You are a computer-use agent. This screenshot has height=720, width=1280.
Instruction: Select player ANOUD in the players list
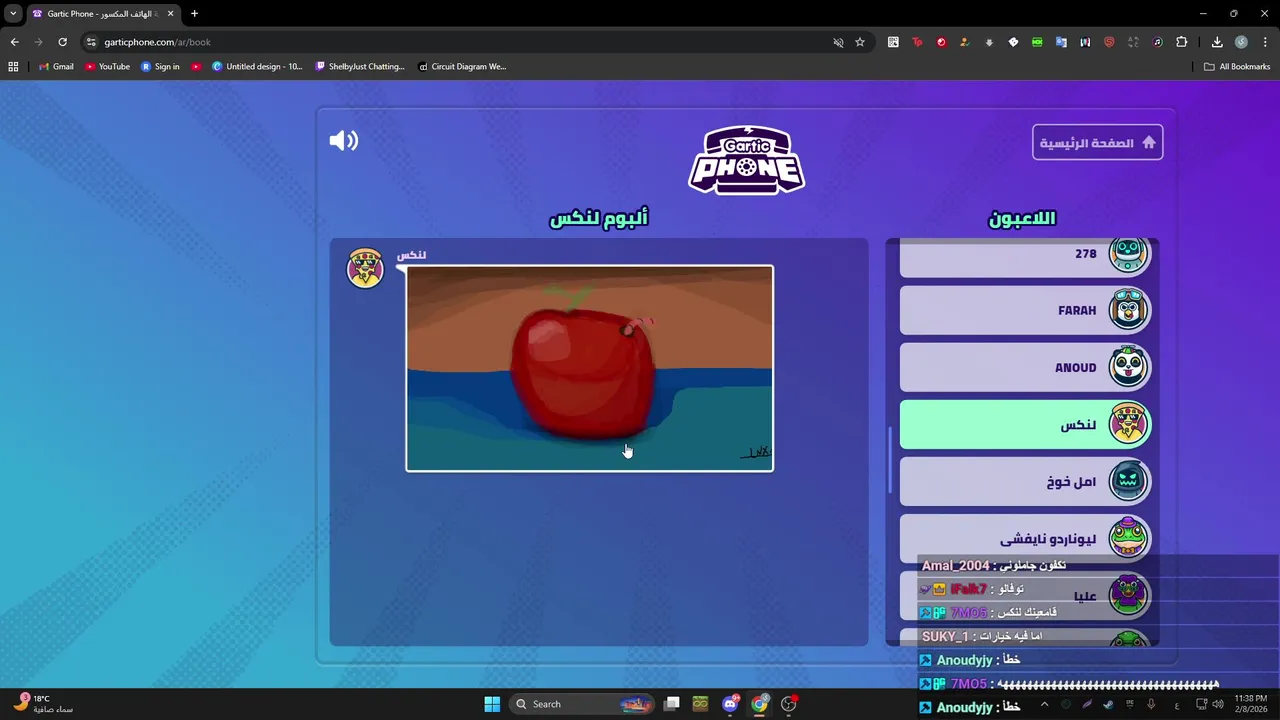(x=1026, y=368)
